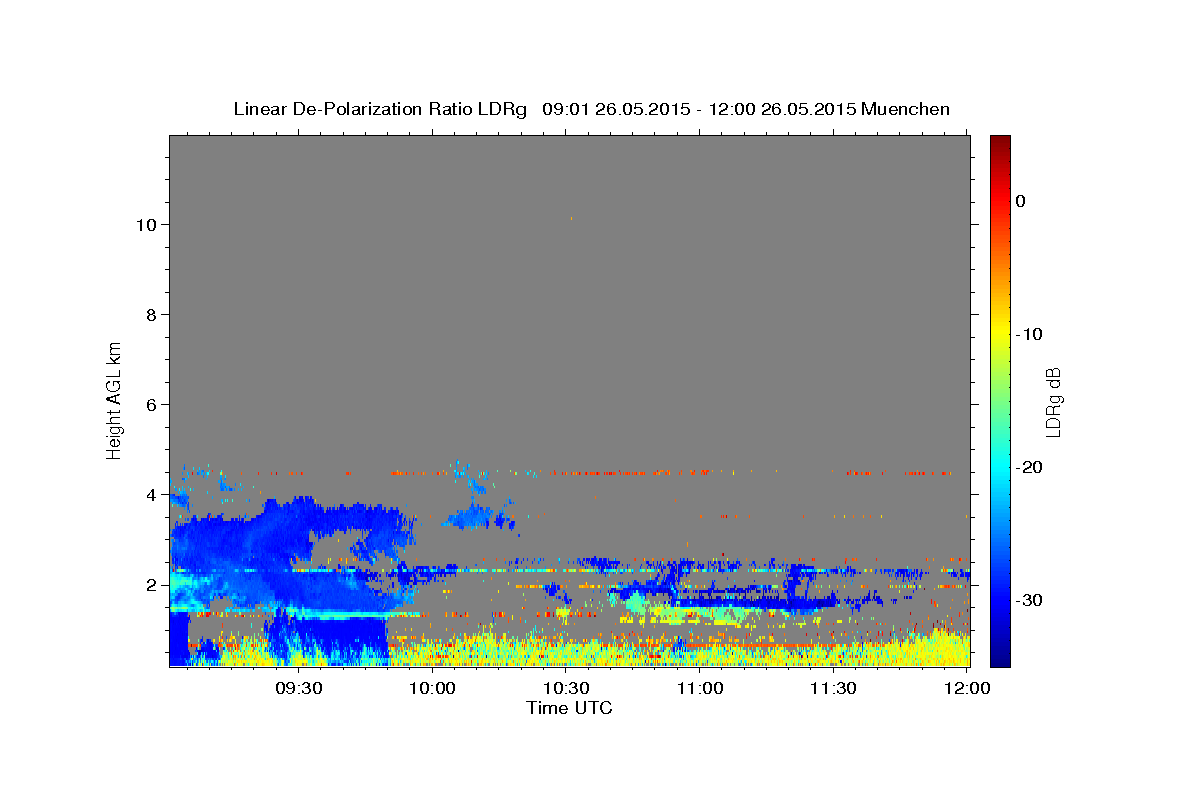Click the 'LDRg dB' colorbar label
Image resolution: width=1200 pixels, height=800 pixels.
tap(1052, 402)
